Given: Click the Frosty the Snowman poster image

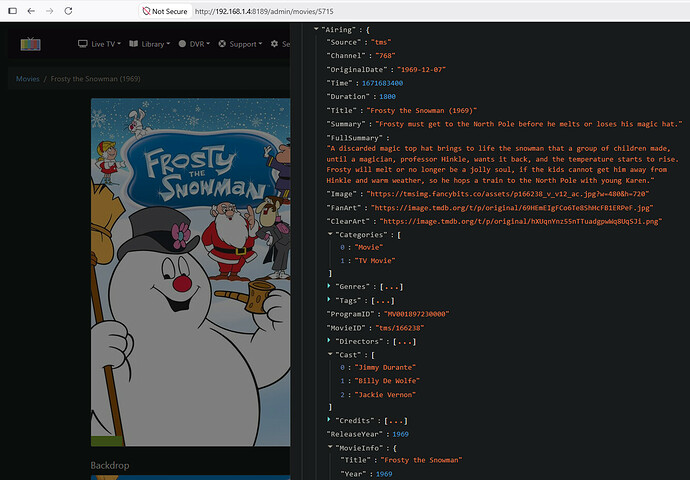Looking at the screenshot, I should [x=191, y=272].
